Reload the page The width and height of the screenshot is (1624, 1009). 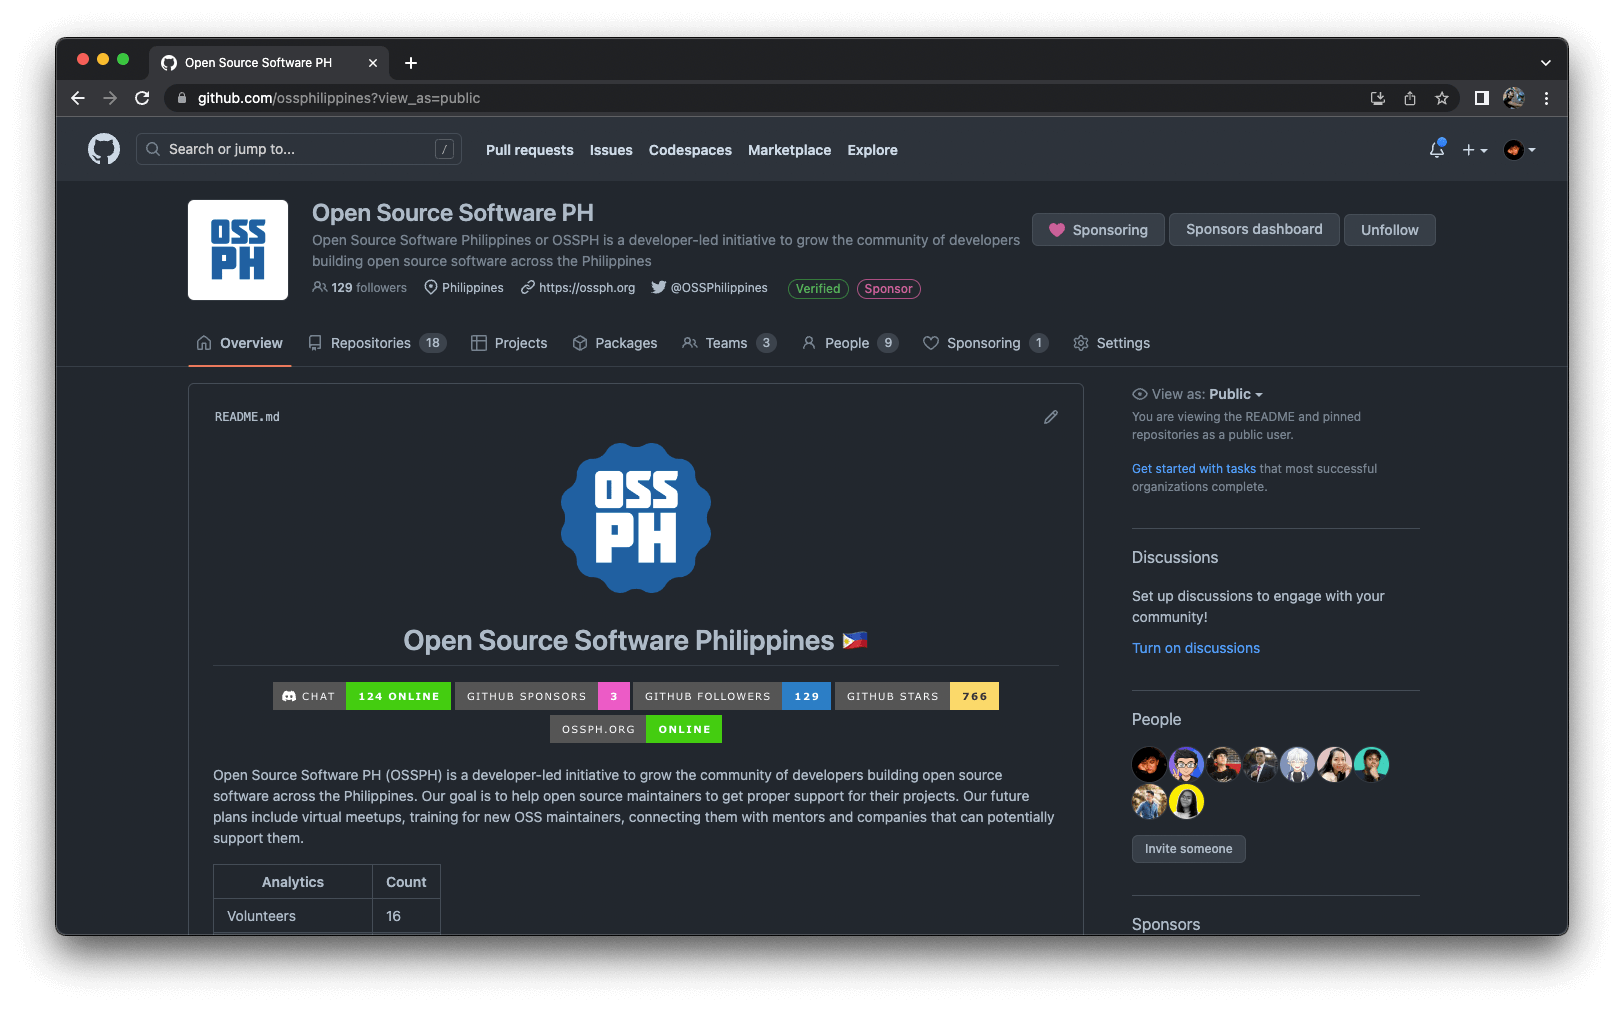point(142,98)
